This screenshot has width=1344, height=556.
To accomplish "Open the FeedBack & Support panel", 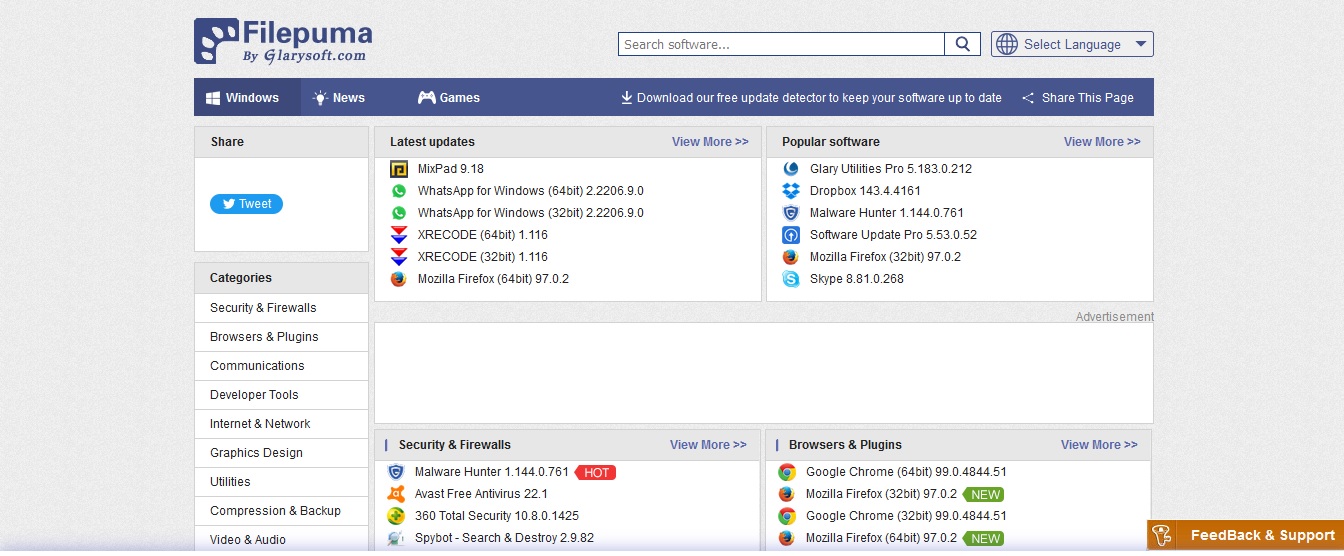I will tap(1245, 535).
